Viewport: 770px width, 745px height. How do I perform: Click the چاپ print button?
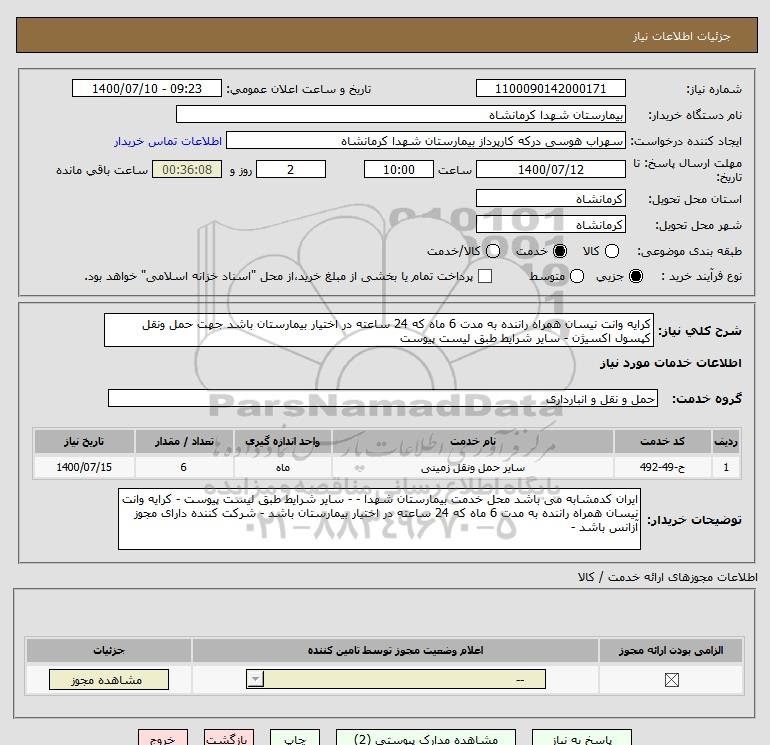[295, 738]
